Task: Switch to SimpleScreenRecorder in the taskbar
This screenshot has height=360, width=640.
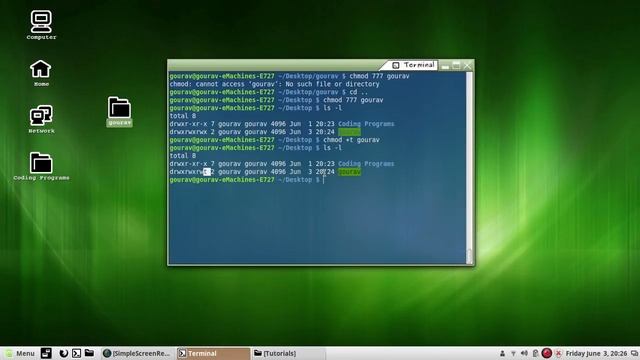Action: click(x=137, y=353)
